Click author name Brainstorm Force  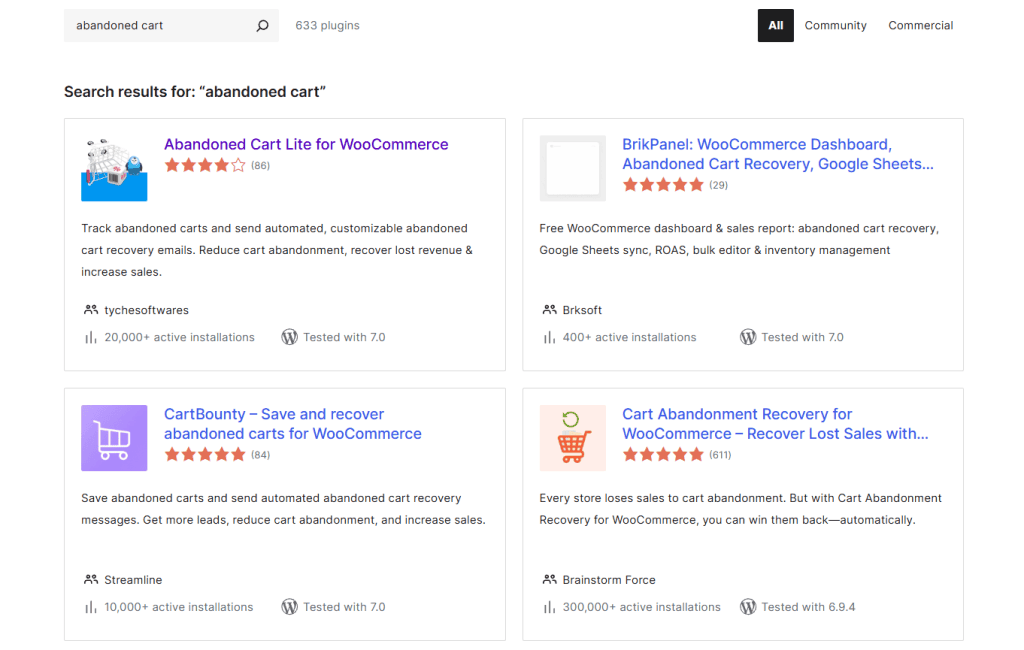[x=609, y=580]
